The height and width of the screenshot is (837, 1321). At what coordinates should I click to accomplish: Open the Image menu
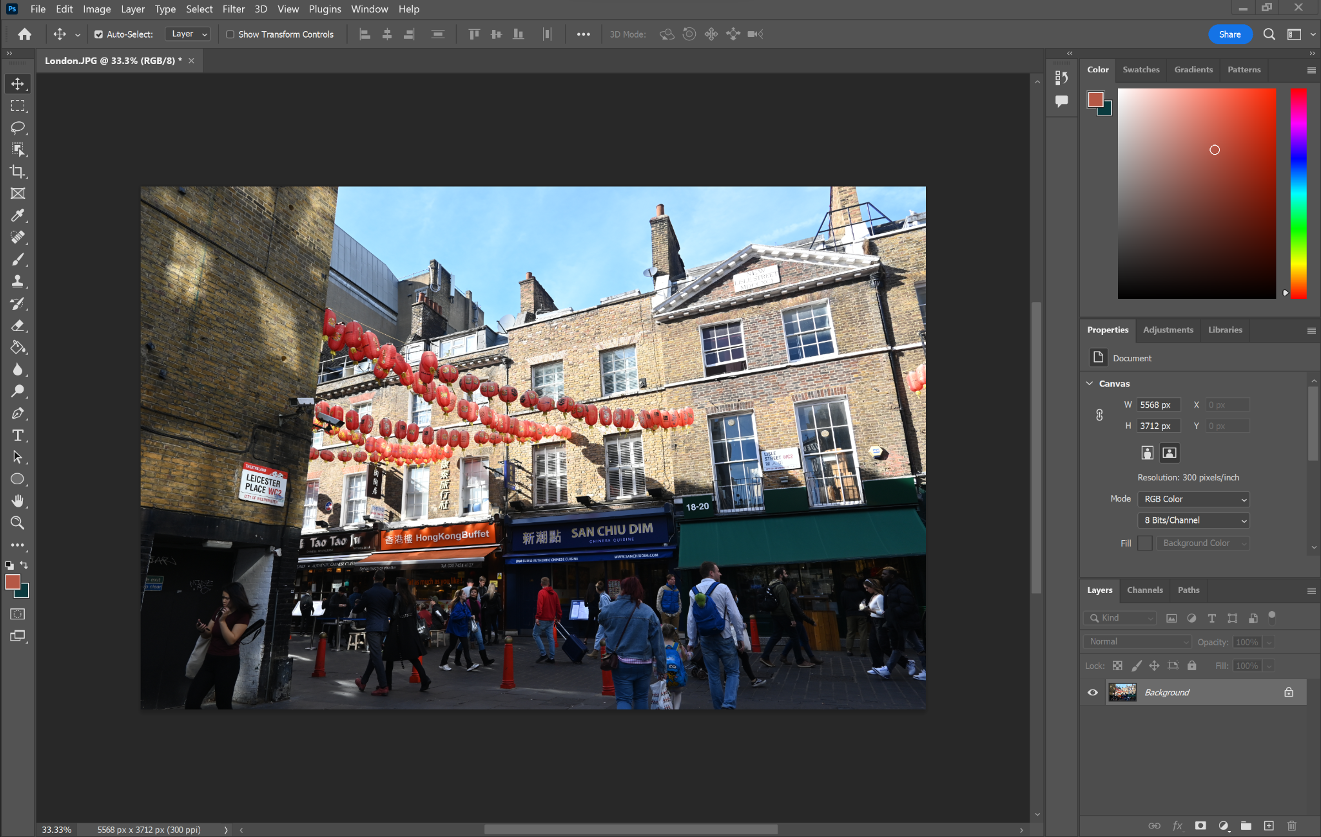point(97,9)
